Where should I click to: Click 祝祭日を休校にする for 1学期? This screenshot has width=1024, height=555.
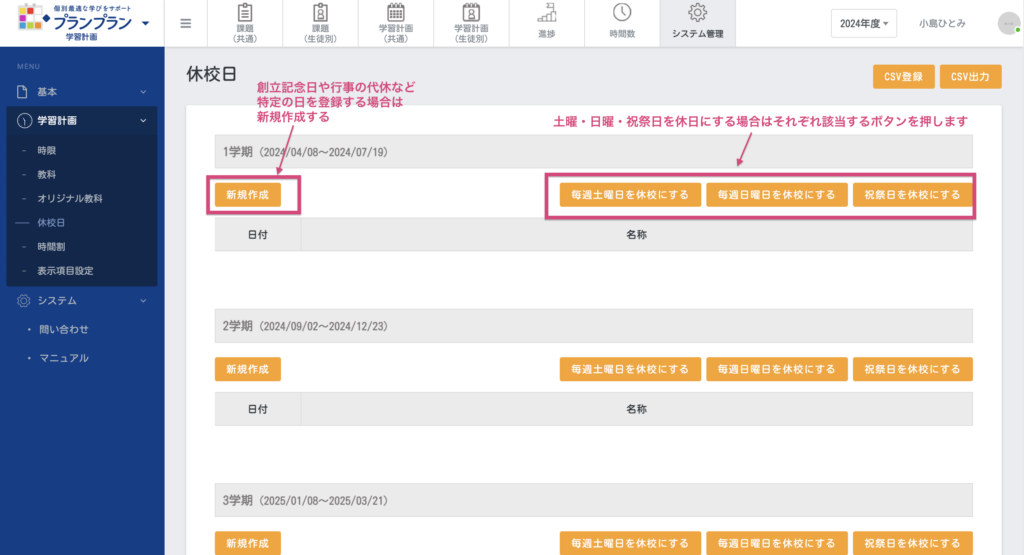[912, 195]
